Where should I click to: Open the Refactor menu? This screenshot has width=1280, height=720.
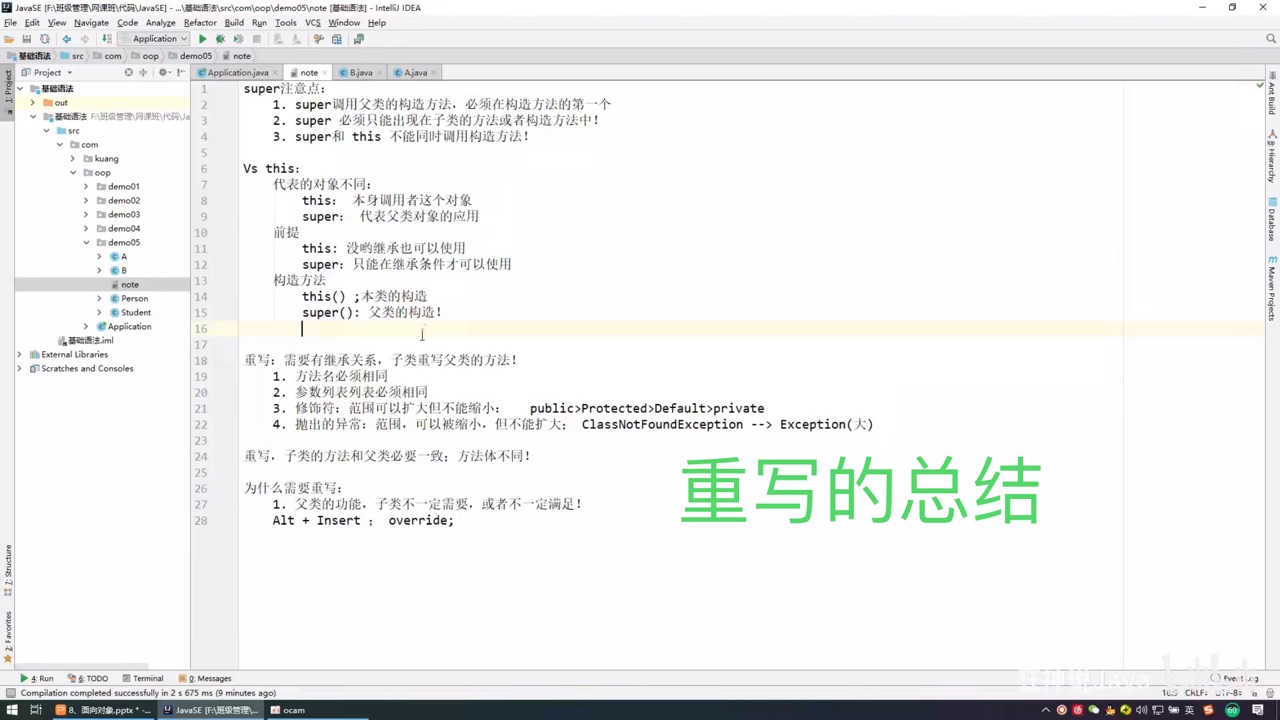point(201,22)
